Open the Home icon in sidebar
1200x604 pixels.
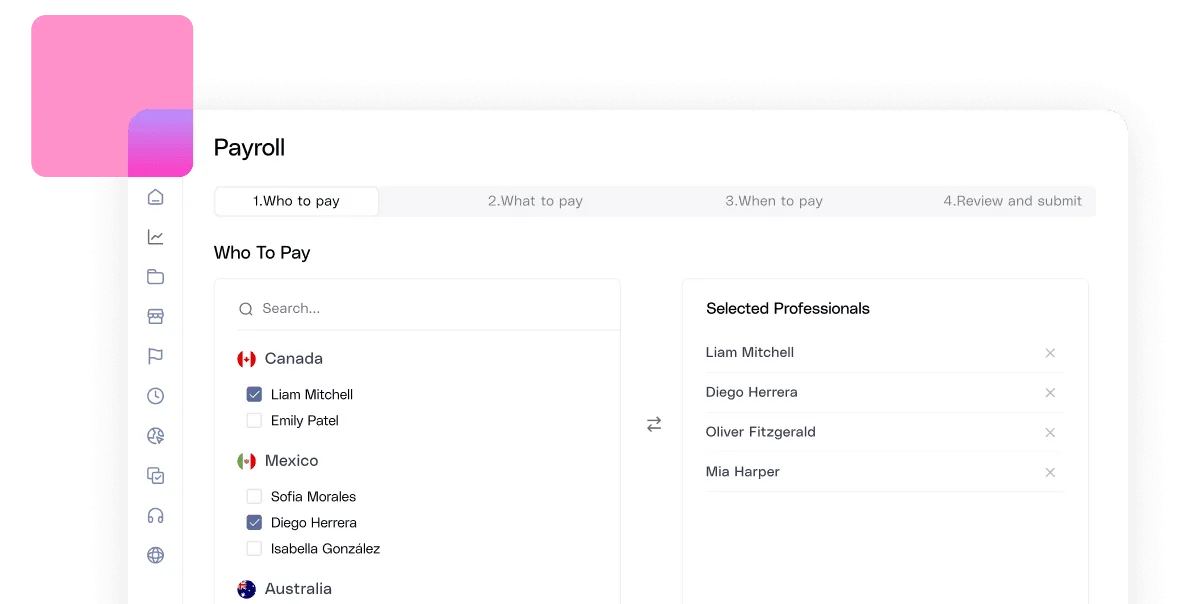155,197
